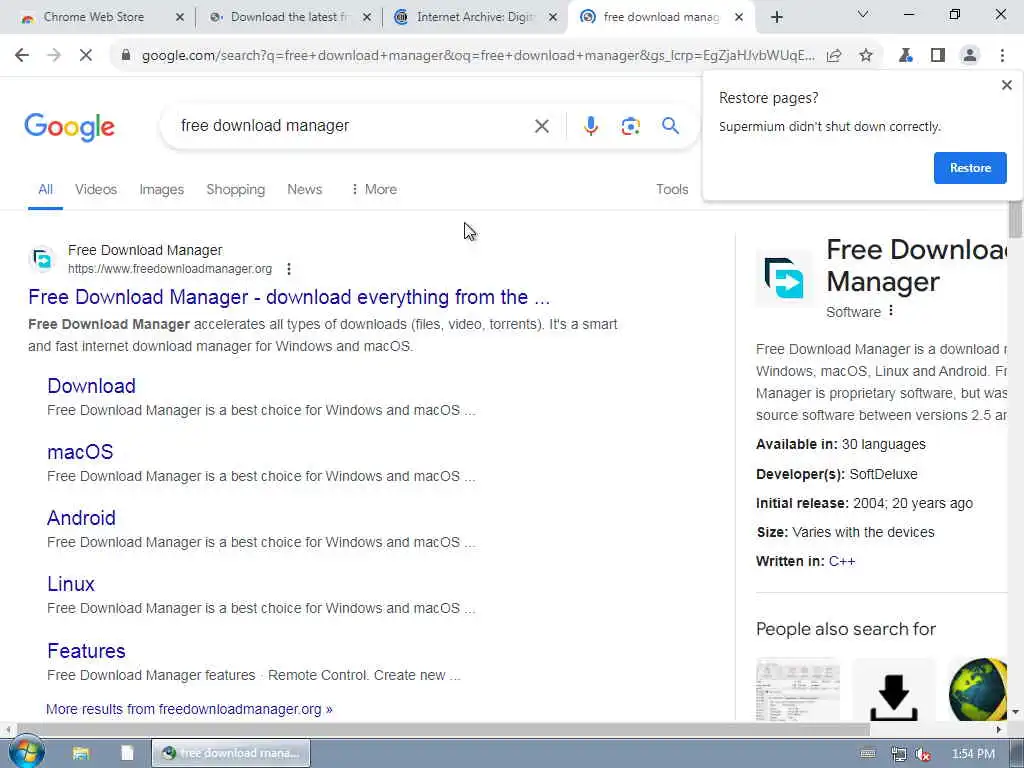This screenshot has width=1024, height=768.
Task: Click the first People also search thumbnail
Action: [798, 691]
